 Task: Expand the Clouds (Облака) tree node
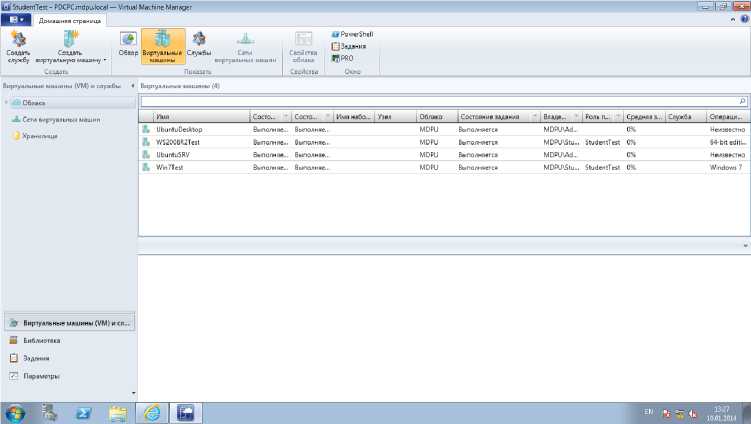click(6, 103)
